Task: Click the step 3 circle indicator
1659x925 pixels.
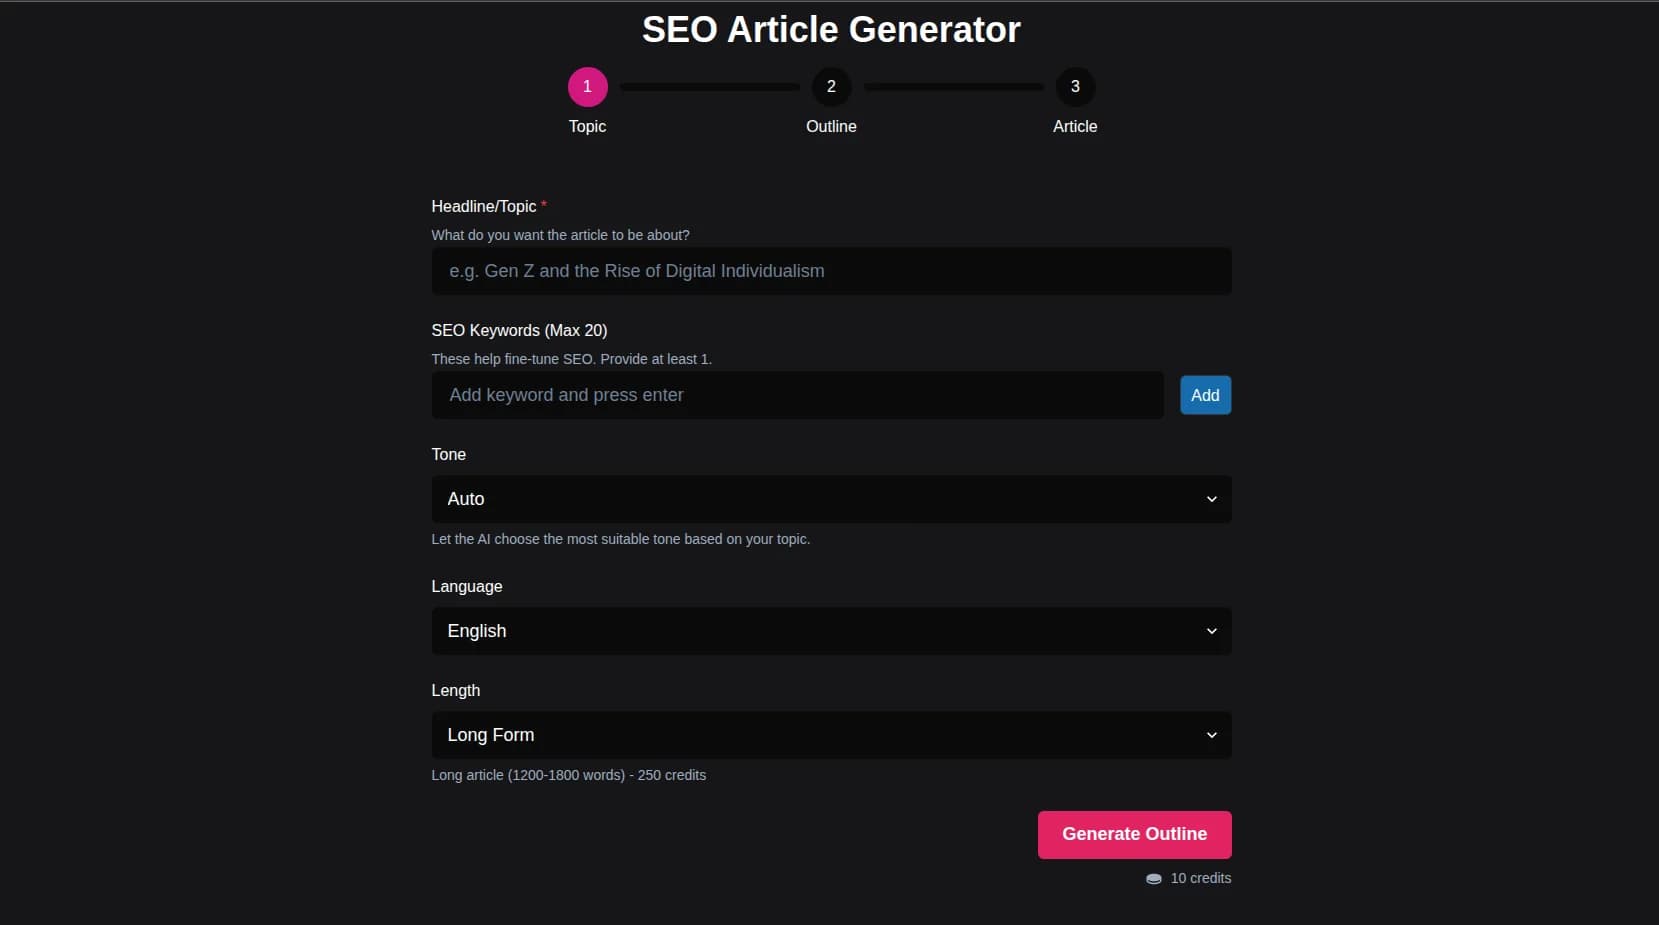Action: pos(1075,87)
